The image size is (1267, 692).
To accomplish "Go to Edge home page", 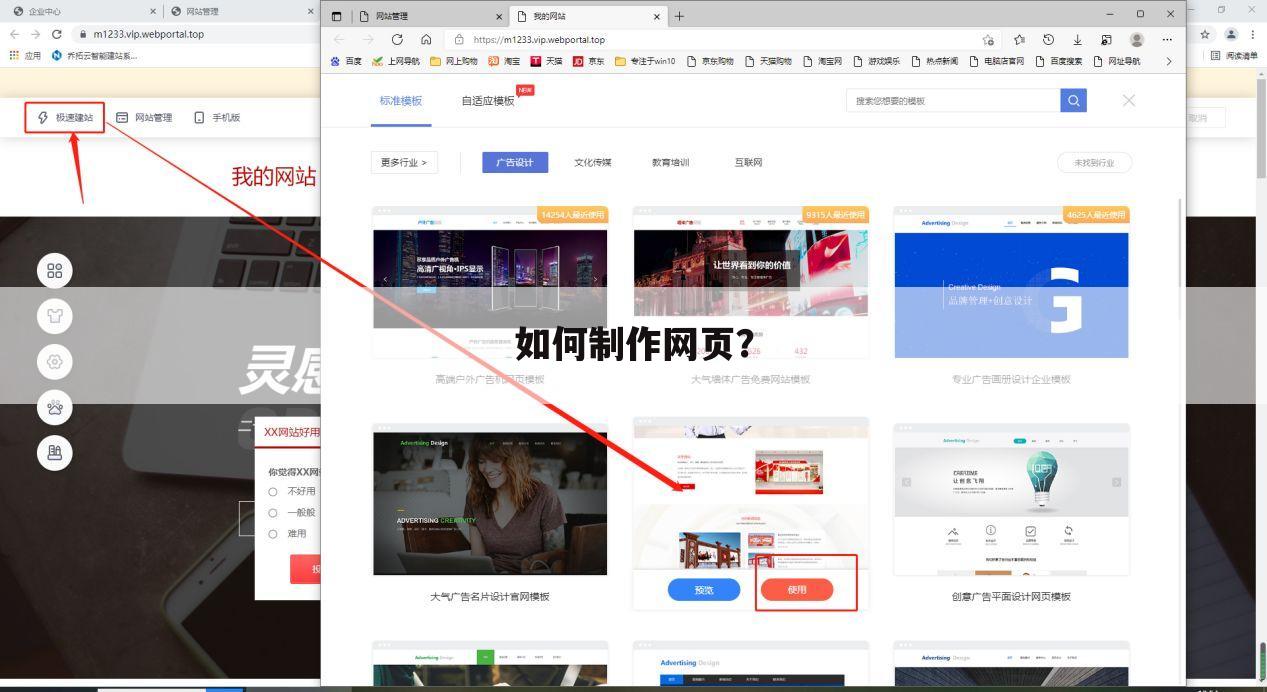I will click(x=426, y=40).
